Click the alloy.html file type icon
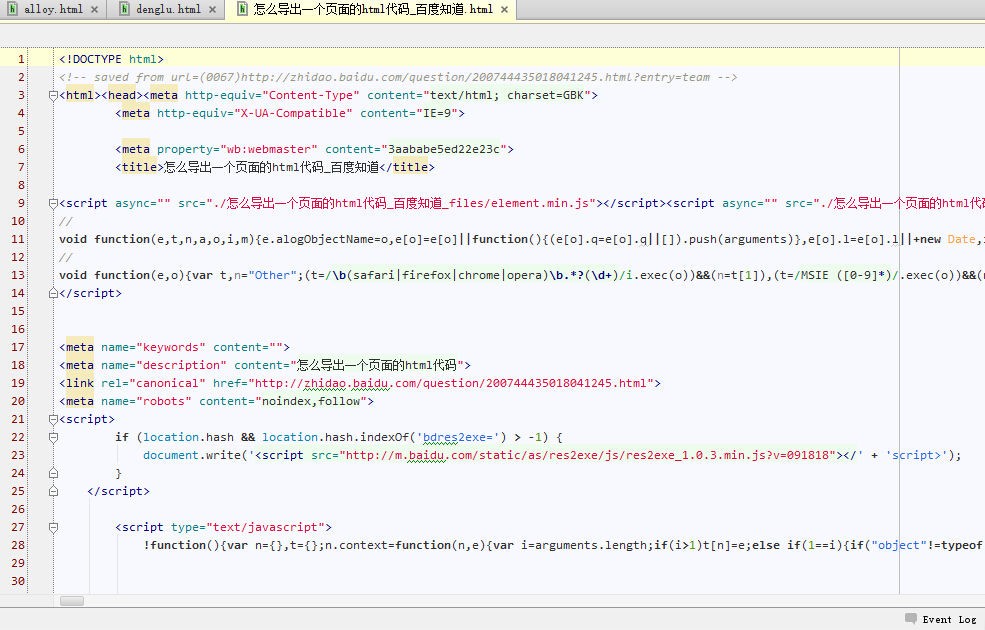The height and width of the screenshot is (630, 985). pyautogui.click(x=12, y=9)
